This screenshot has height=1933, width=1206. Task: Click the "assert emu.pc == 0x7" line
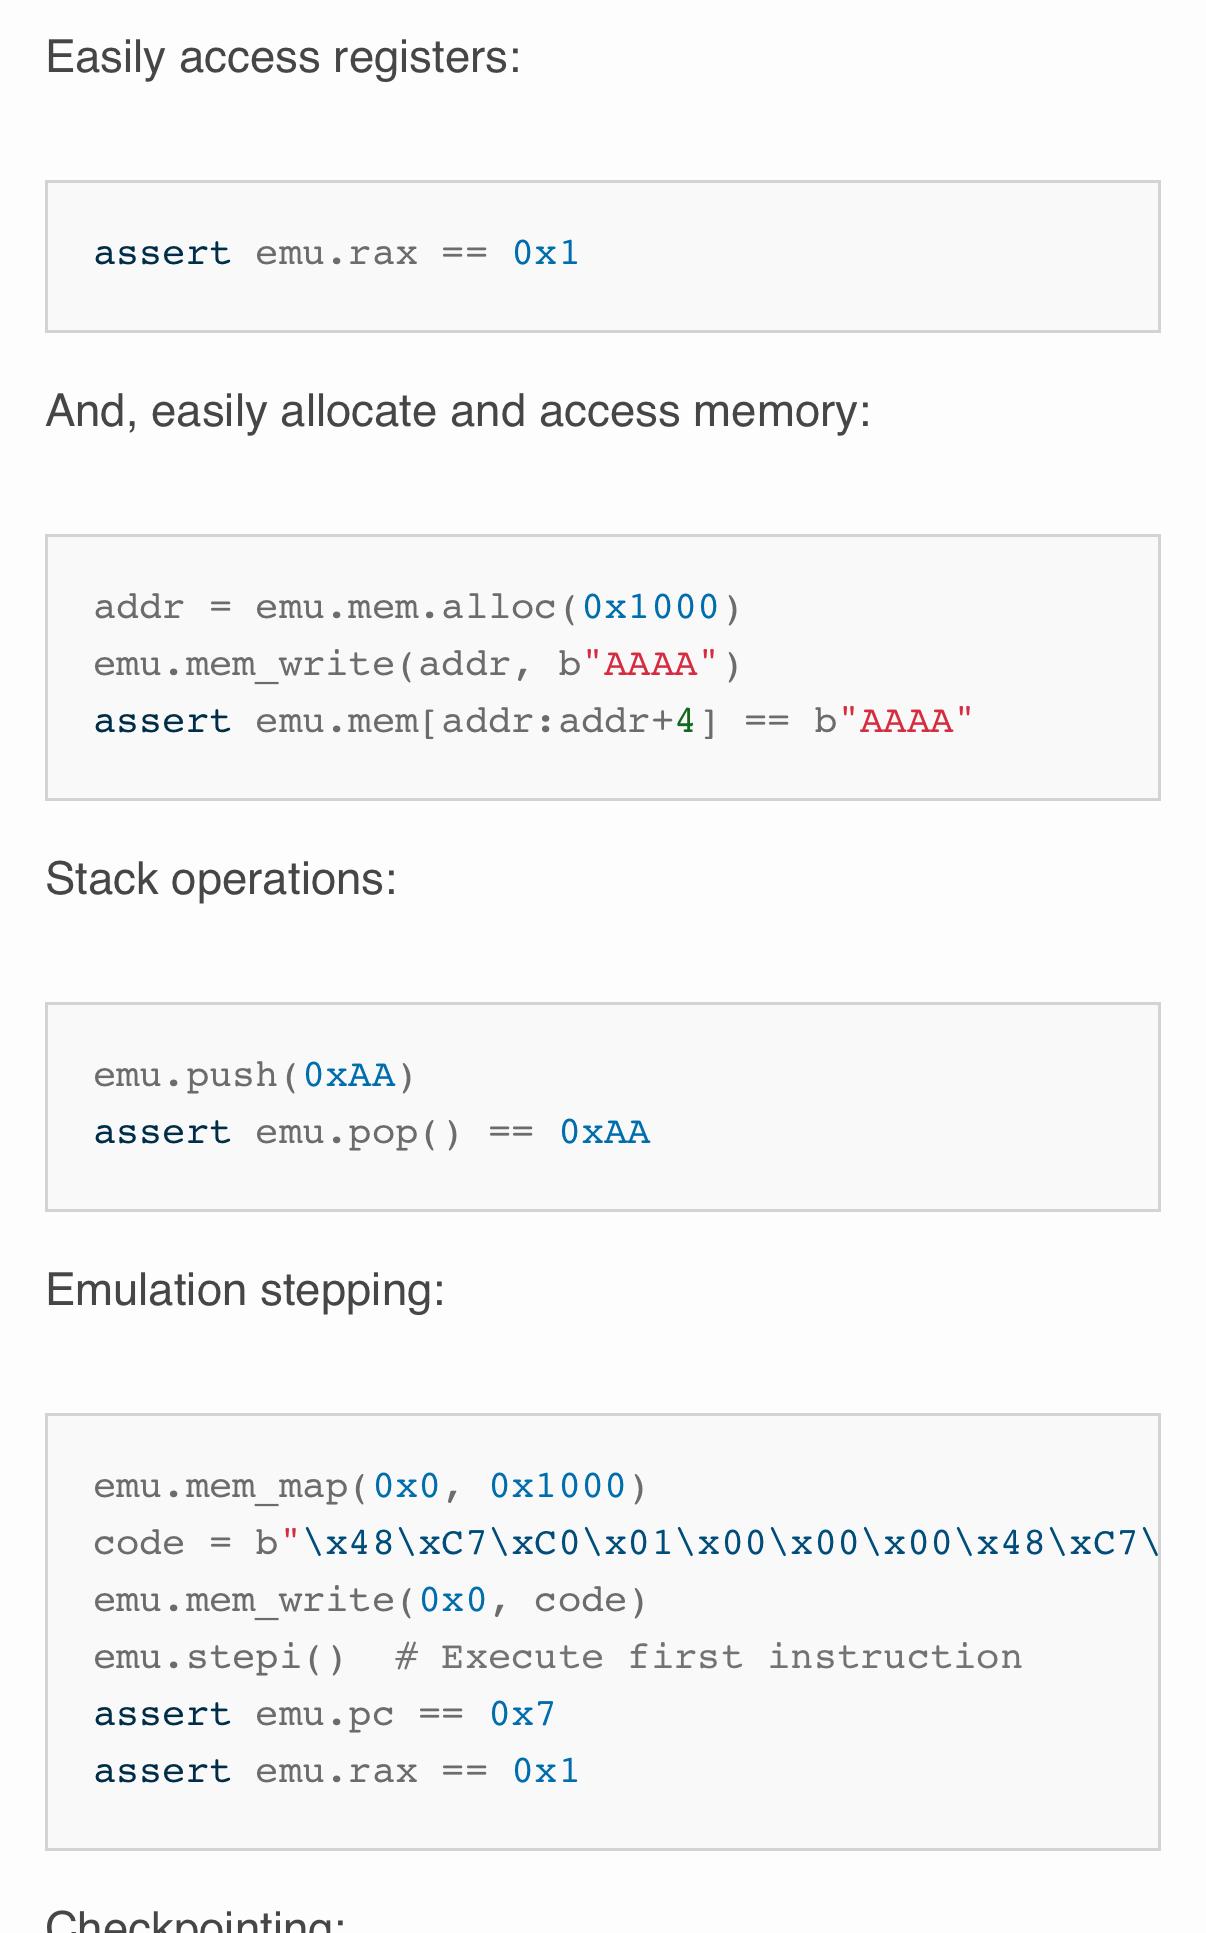tap(324, 1715)
